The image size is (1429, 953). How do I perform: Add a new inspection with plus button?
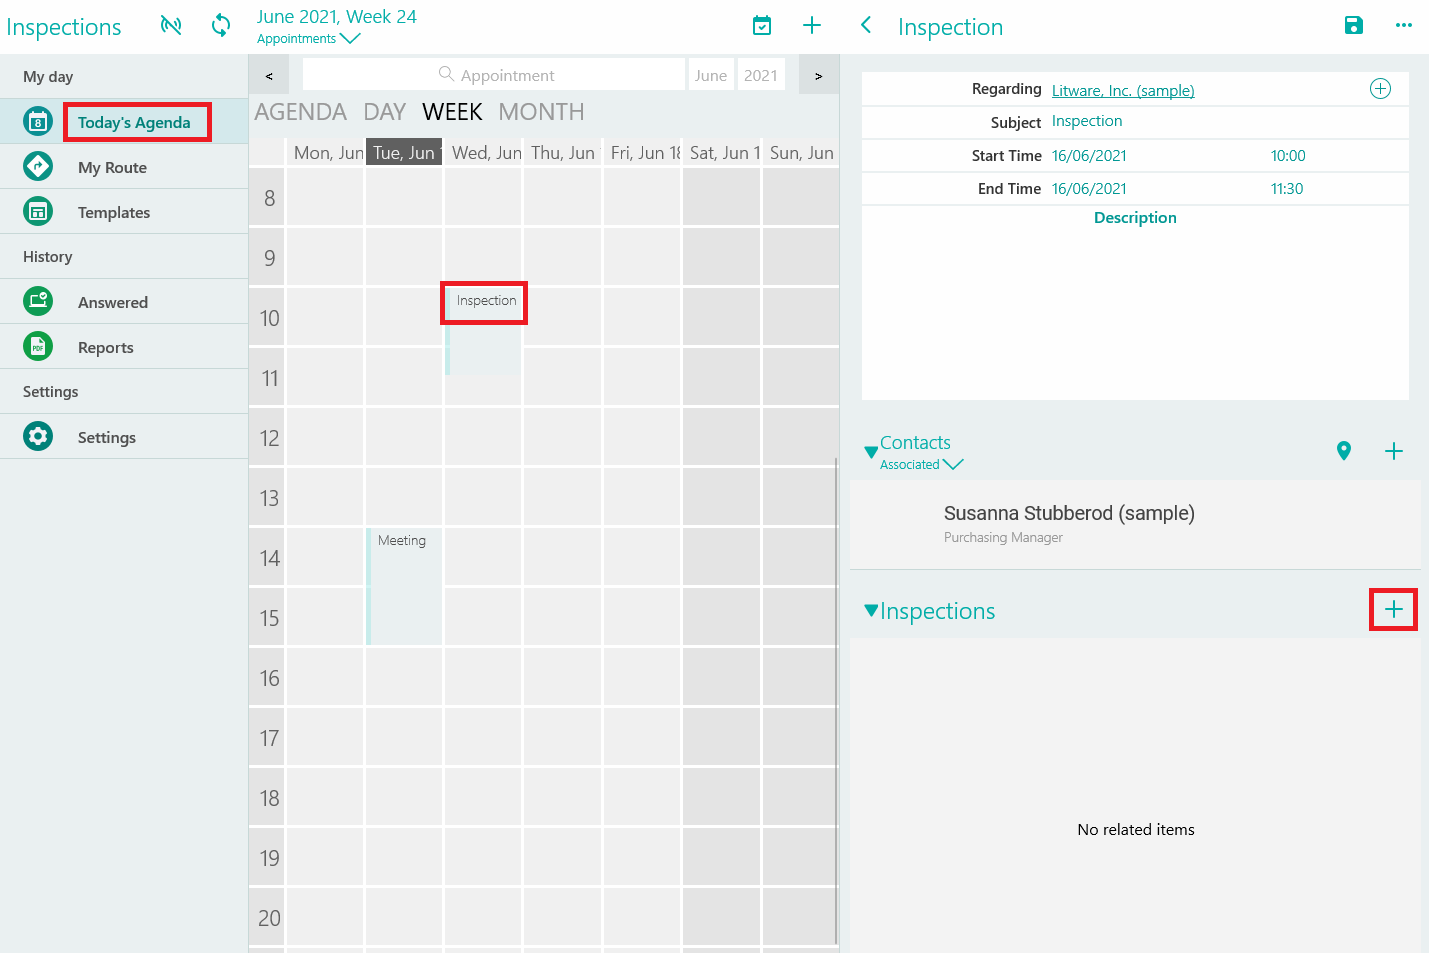click(x=1393, y=609)
